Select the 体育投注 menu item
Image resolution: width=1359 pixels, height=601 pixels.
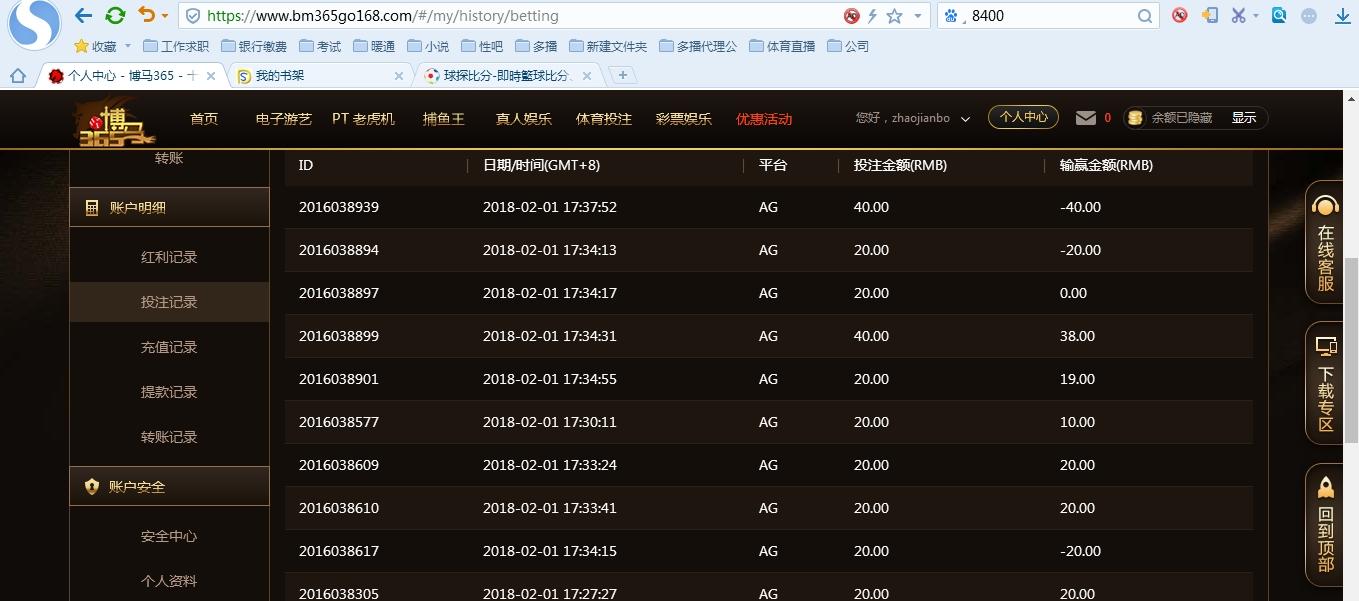click(x=603, y=118)
